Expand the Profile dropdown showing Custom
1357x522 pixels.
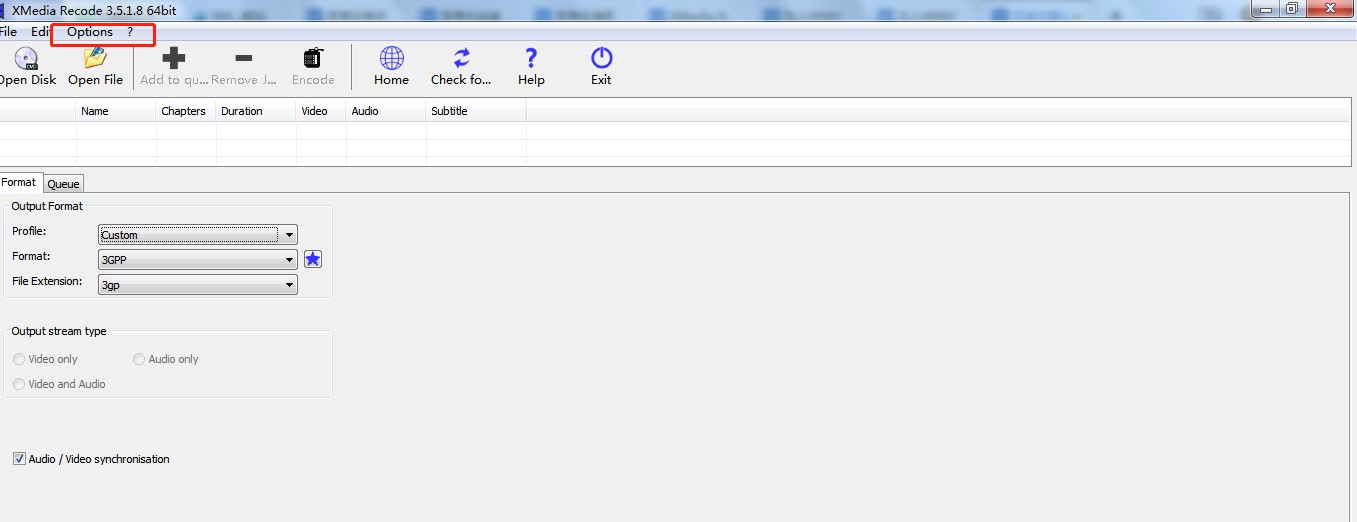(x=198, y=235)
